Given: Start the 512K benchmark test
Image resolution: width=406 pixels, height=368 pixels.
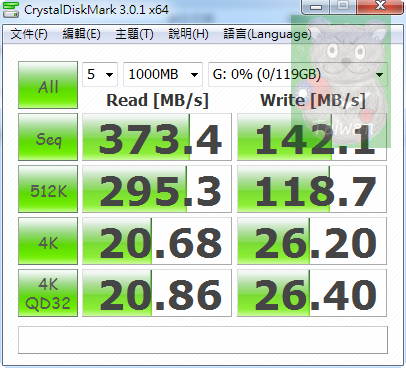Looking at the screenshot, I should point(48,189).
